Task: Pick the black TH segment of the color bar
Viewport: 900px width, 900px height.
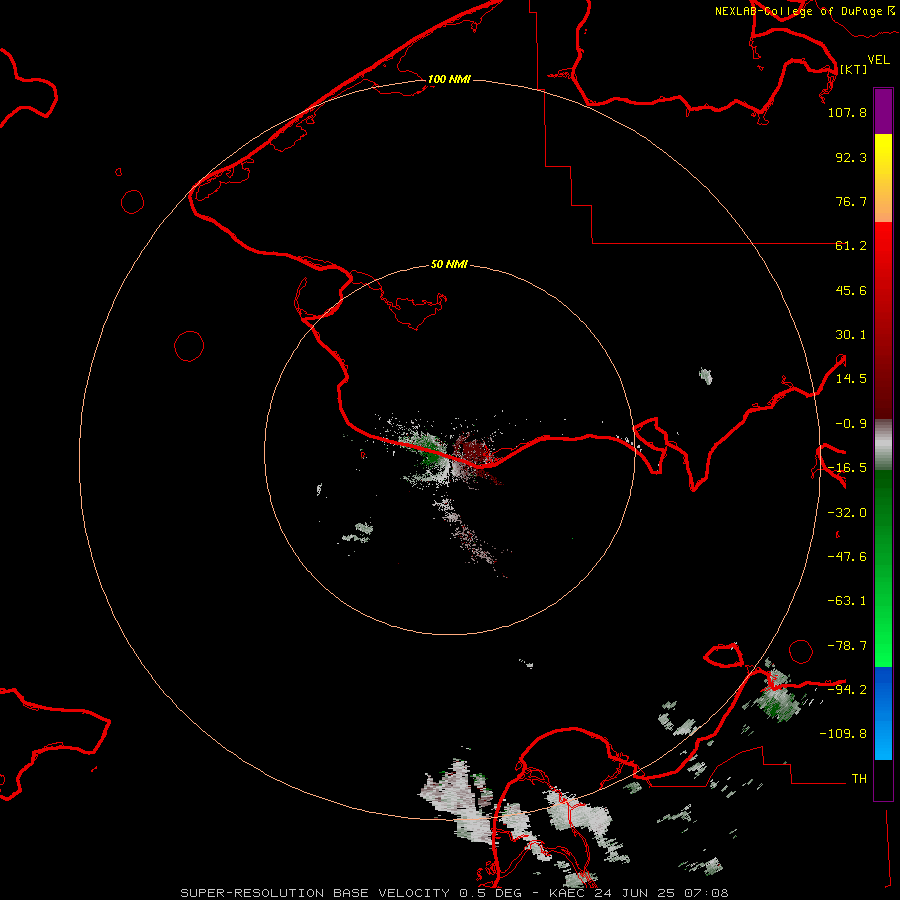Action: pos(883,779)
